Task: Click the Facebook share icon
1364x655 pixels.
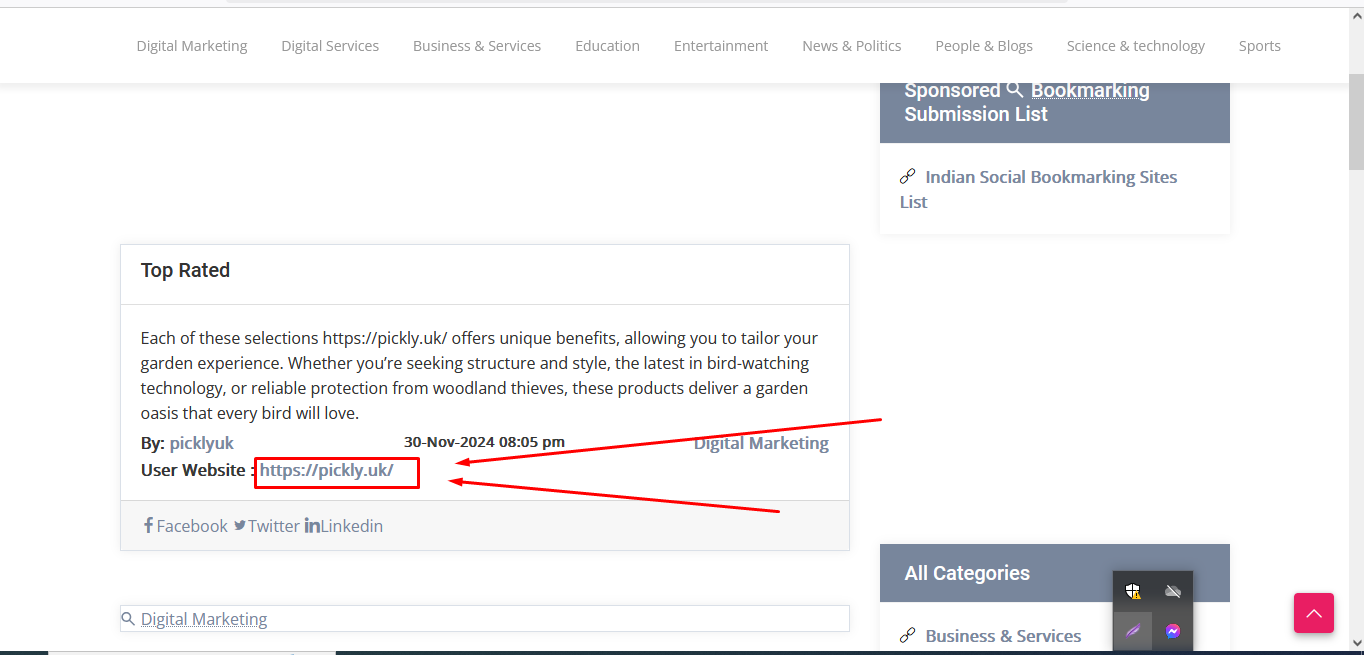Action: click(x=148, y=525)
